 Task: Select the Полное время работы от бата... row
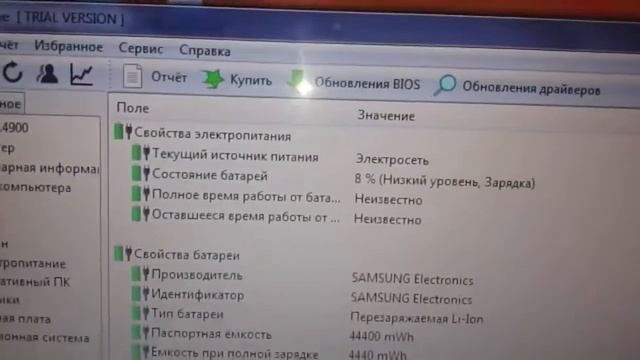246,197
